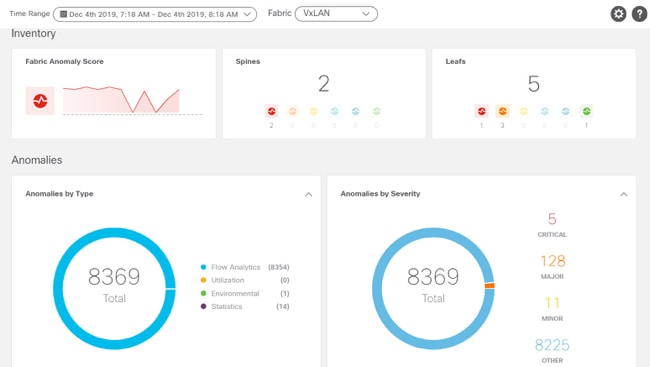Select the blue info icon under Leafs
650x367 pixels.
565,111
